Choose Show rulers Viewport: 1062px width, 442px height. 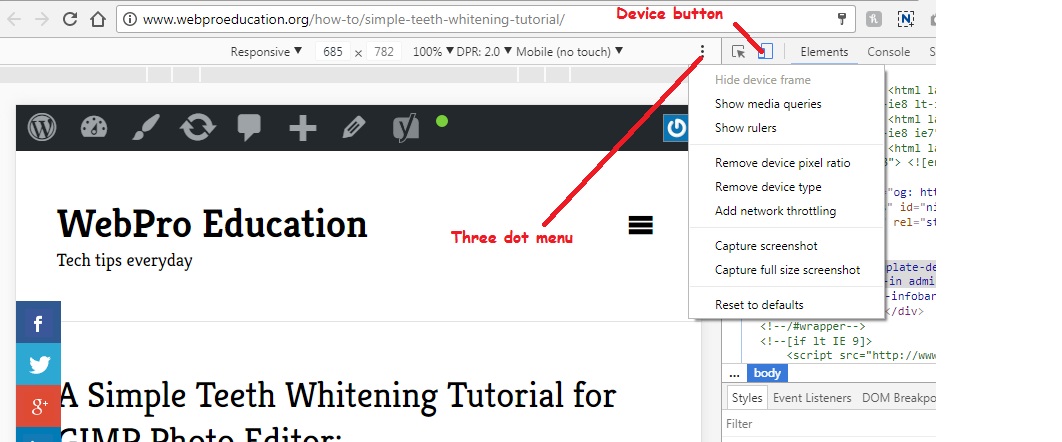pos(786,128)
